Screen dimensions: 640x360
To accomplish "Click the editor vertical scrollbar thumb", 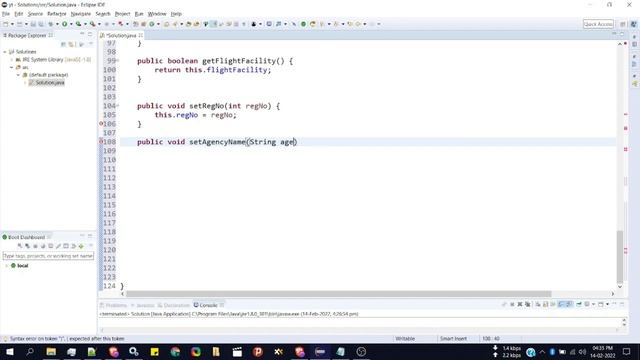I will coord(620,257).
